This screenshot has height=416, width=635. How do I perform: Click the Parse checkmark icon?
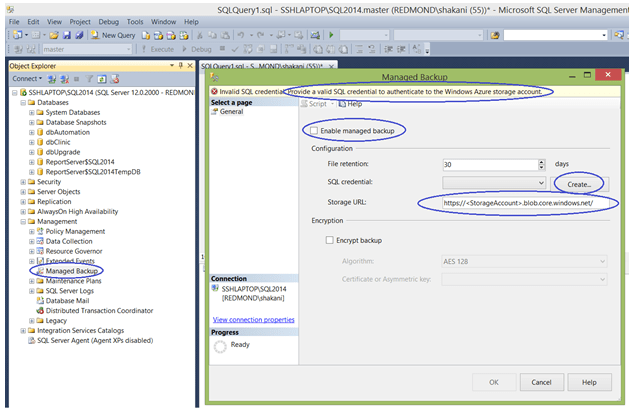[x=235, y=49]
